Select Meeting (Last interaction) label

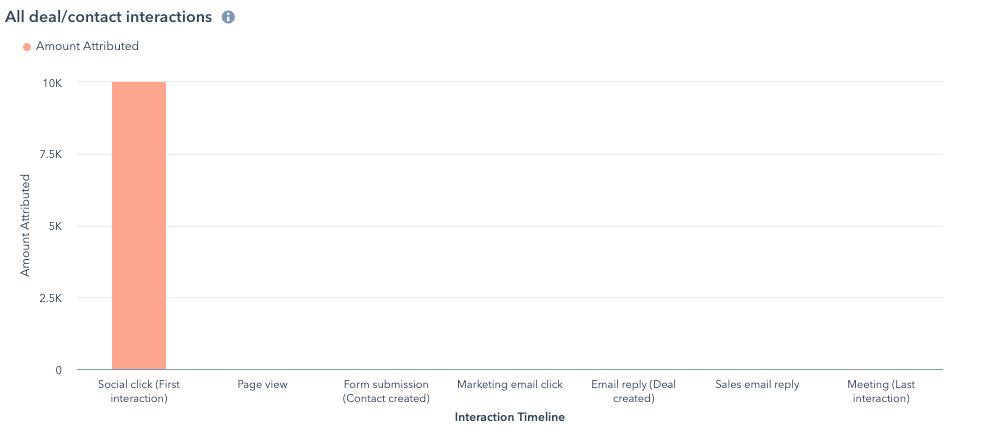(x=881, y=391)
